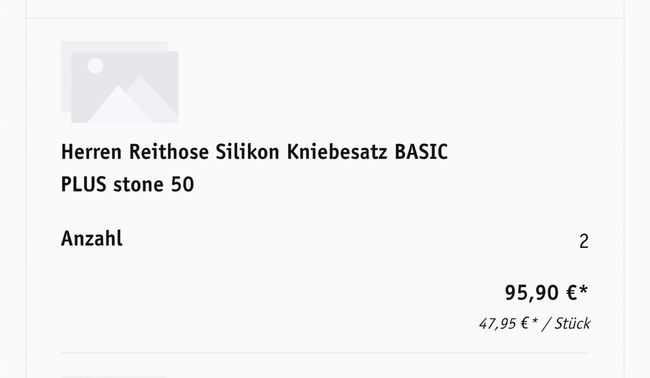Click the "Anzahl" quantity label

(x=92, y=239)
